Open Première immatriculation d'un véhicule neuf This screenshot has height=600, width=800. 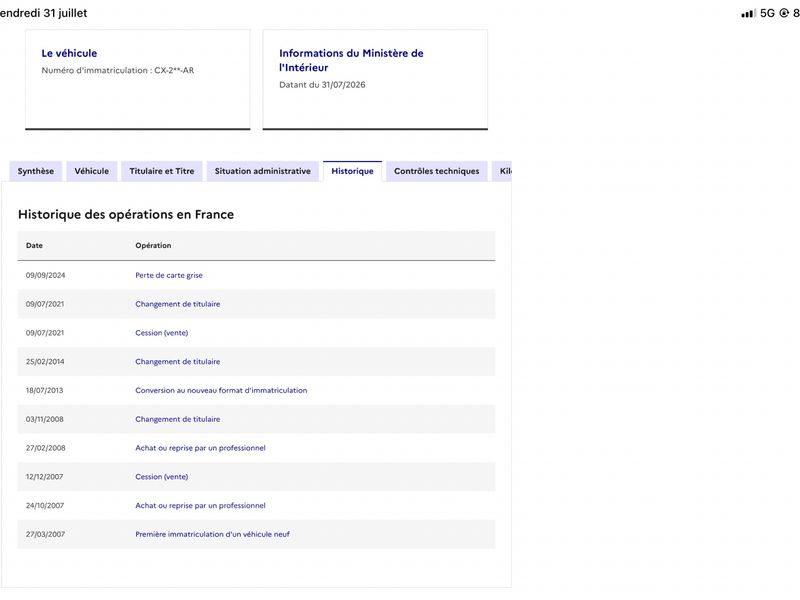coord(212,534)
